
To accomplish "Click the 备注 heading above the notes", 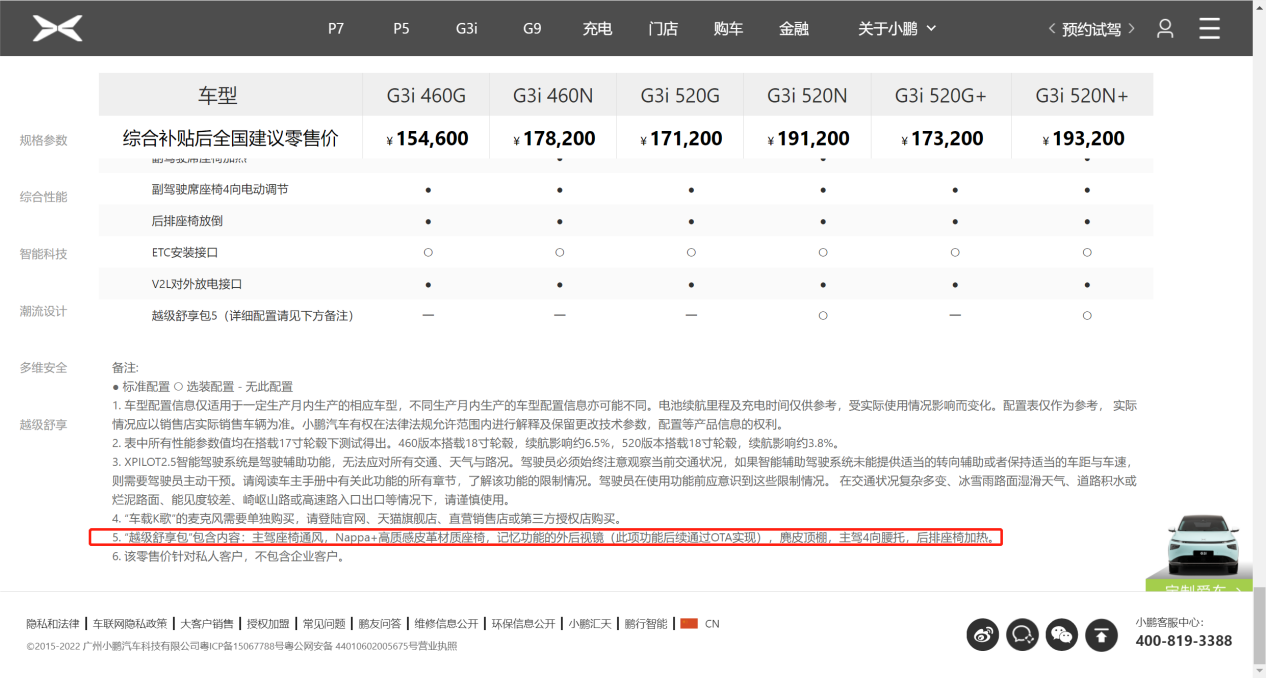I will click(x=125, y=368).
